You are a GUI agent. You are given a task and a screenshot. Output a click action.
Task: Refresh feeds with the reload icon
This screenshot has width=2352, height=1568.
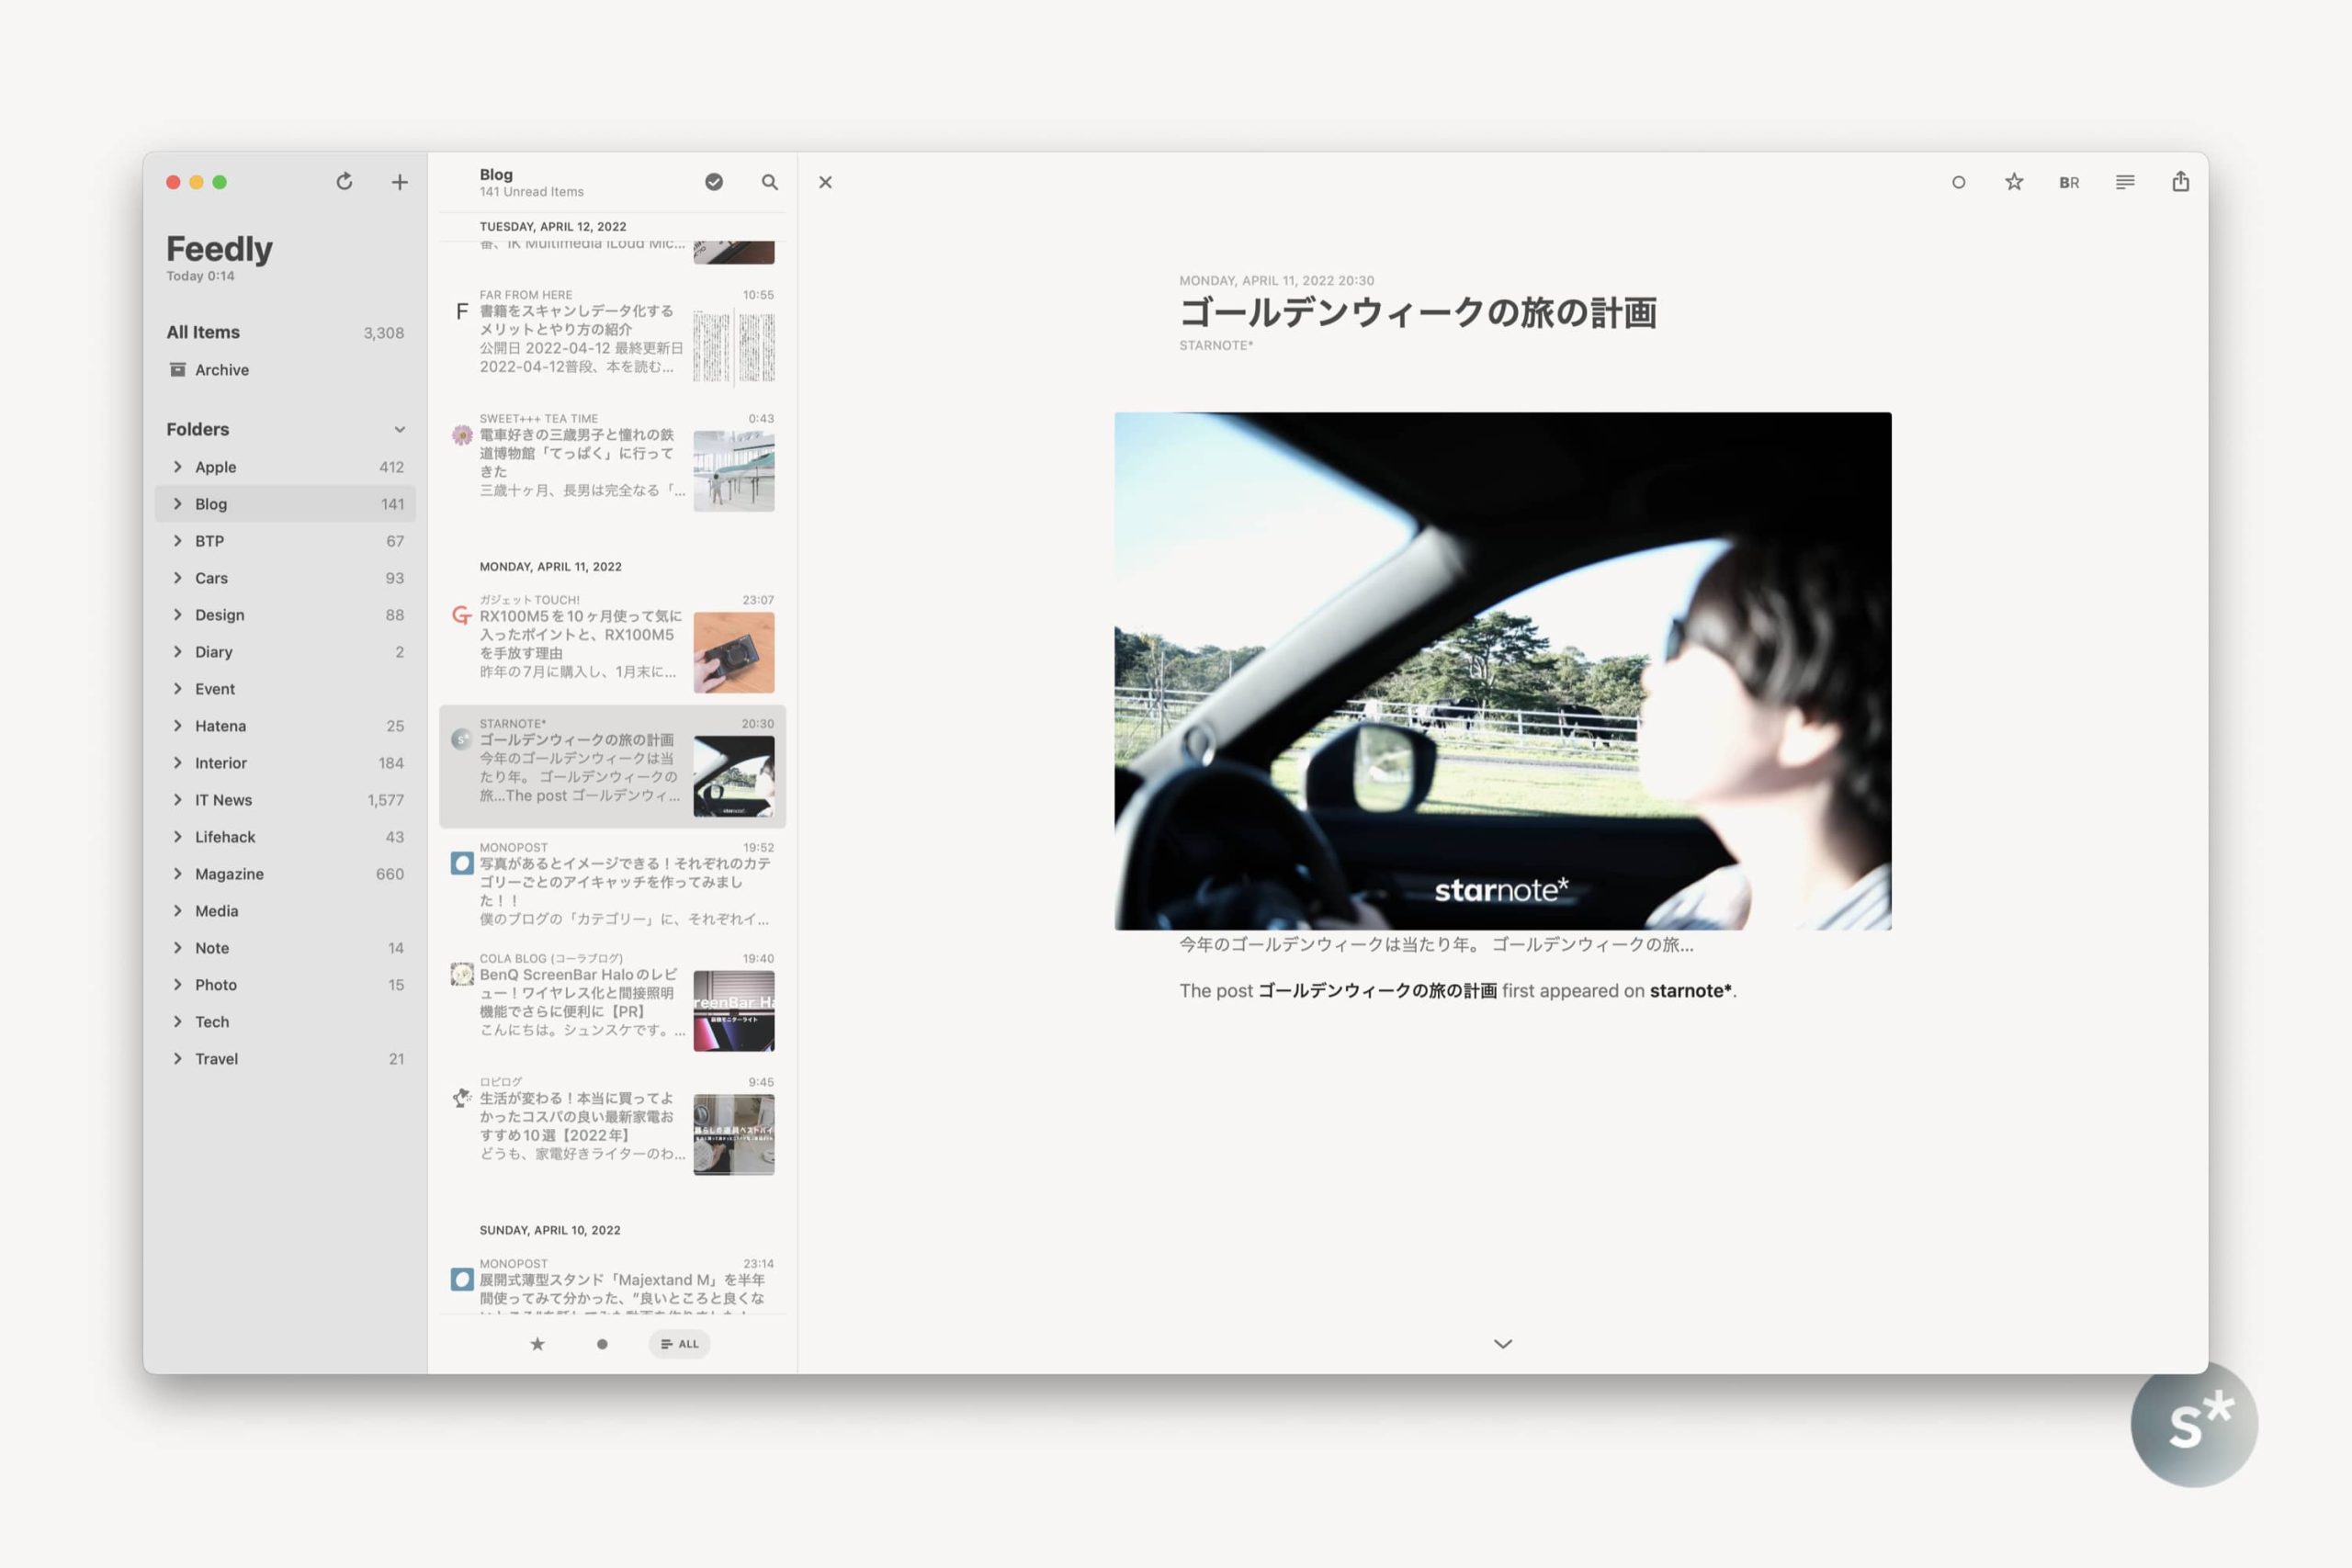click(344, 181)
